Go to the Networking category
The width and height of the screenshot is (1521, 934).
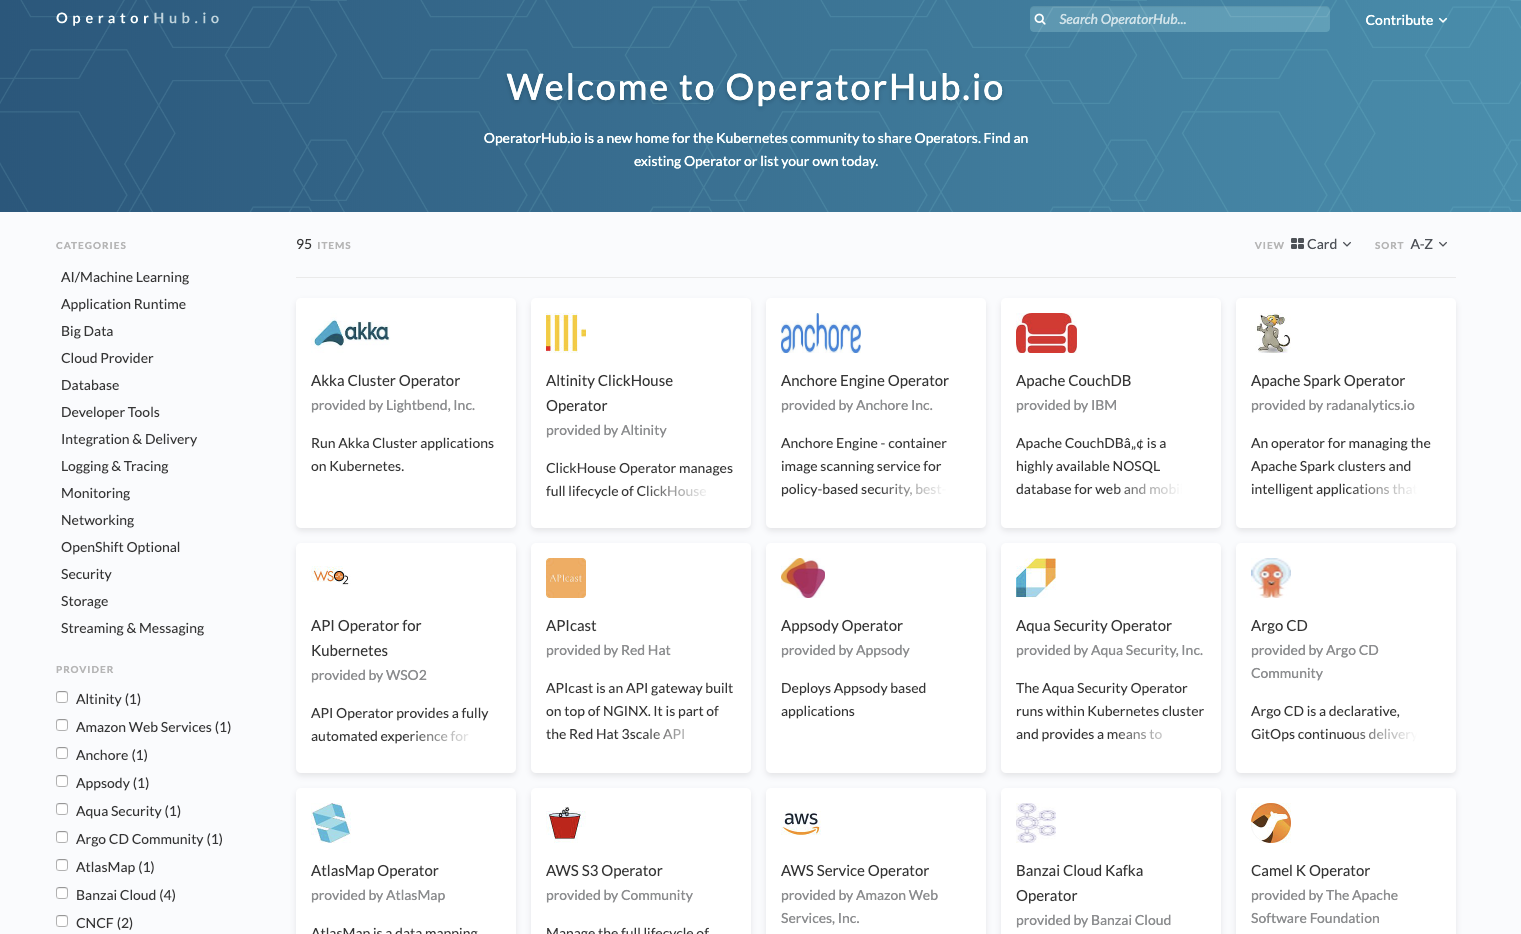click(97, 520)
